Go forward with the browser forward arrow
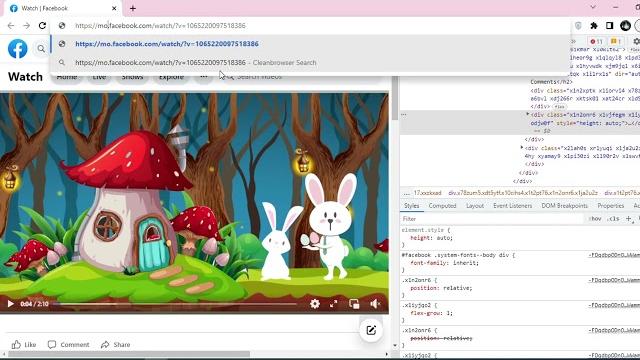640x360 pixels. point(27,25)
